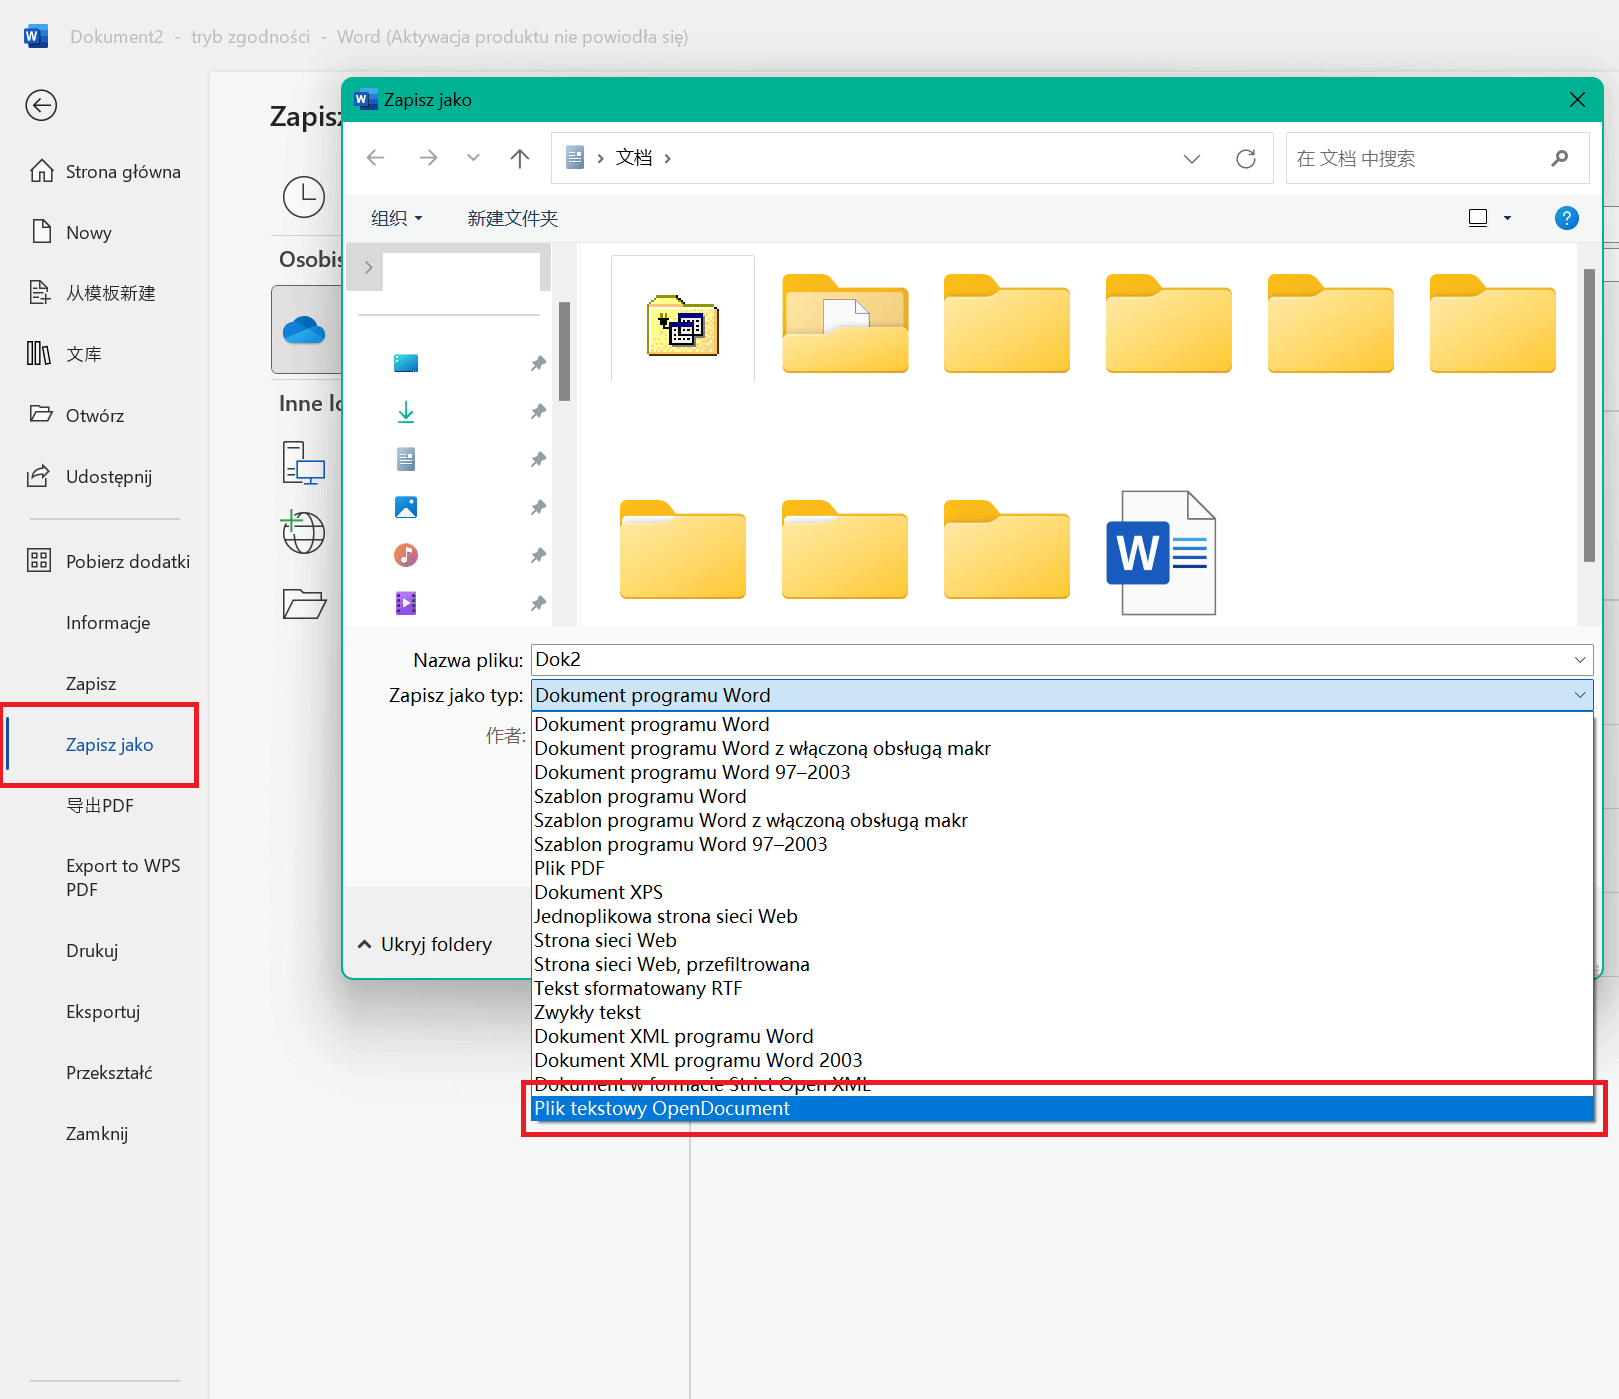Click 导出PDF export option

[x=100, y=806]
